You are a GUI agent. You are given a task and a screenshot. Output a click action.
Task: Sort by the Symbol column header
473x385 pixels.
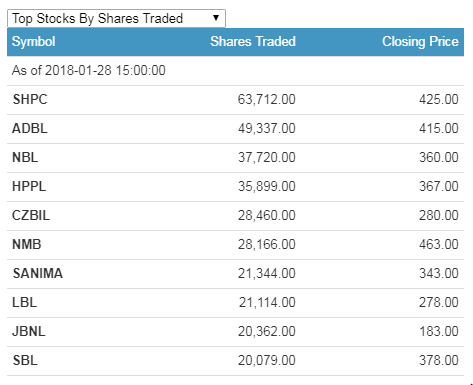[34, 42]
